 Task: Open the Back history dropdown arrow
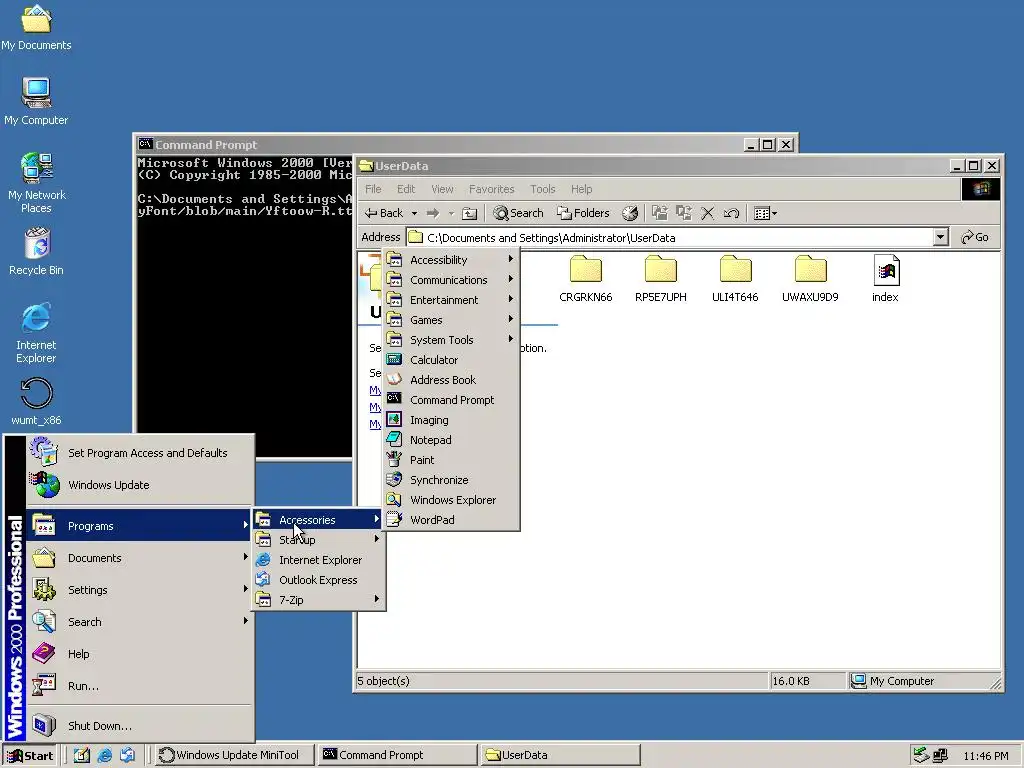point(414,214)
